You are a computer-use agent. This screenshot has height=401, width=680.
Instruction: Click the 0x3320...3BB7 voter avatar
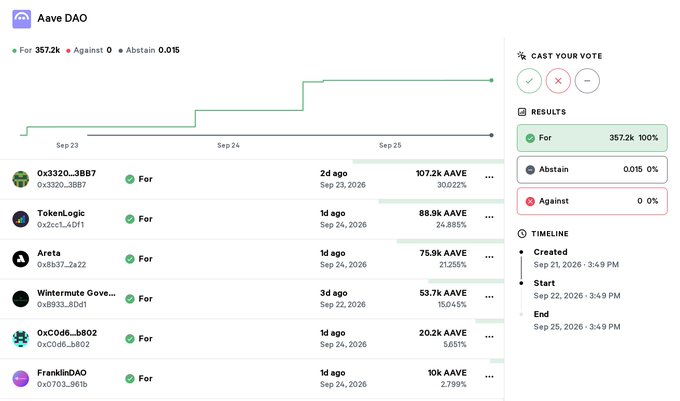(x=20, y=179)
